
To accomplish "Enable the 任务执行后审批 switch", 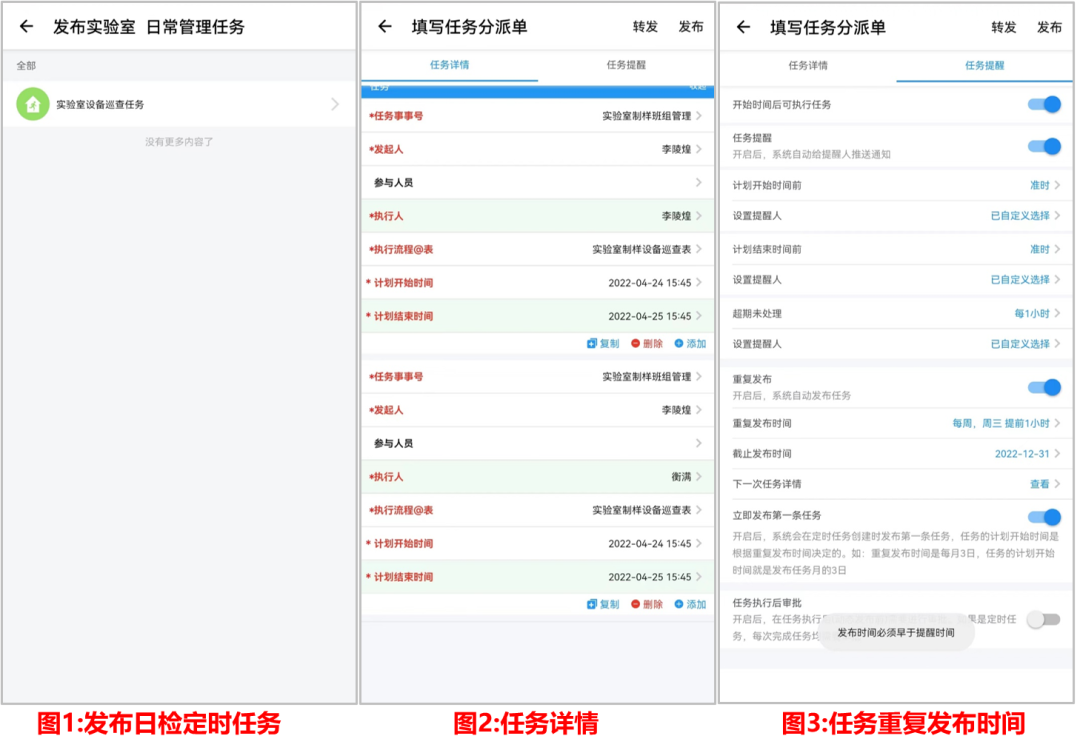I will click(x=1043, y=620).
